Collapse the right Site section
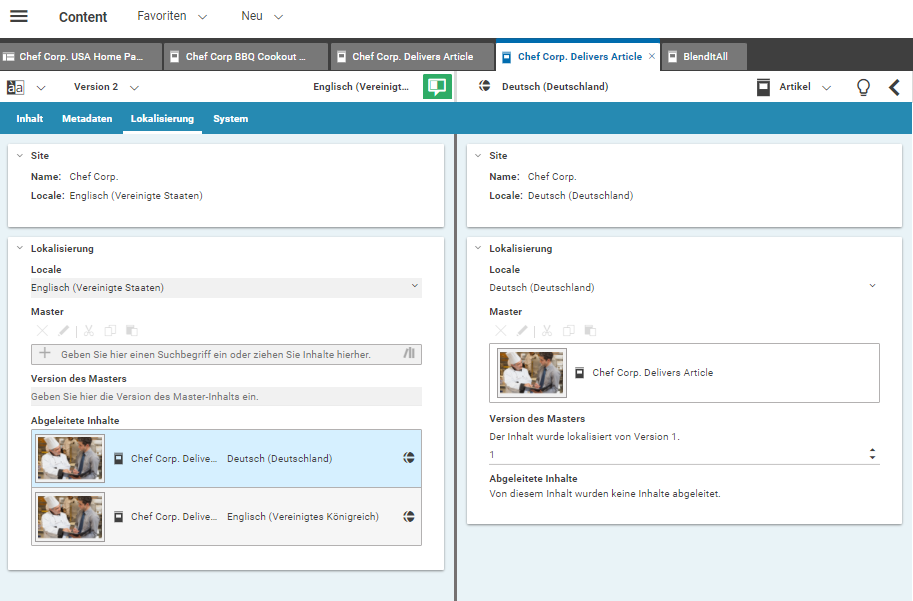913x601 pixels. (x=478, y=156)
